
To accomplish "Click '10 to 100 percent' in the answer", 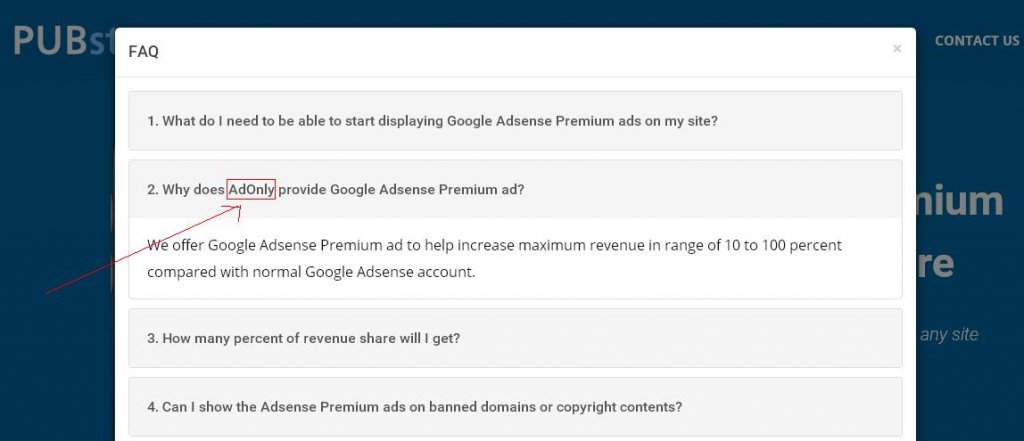I will tap(780, 245).
